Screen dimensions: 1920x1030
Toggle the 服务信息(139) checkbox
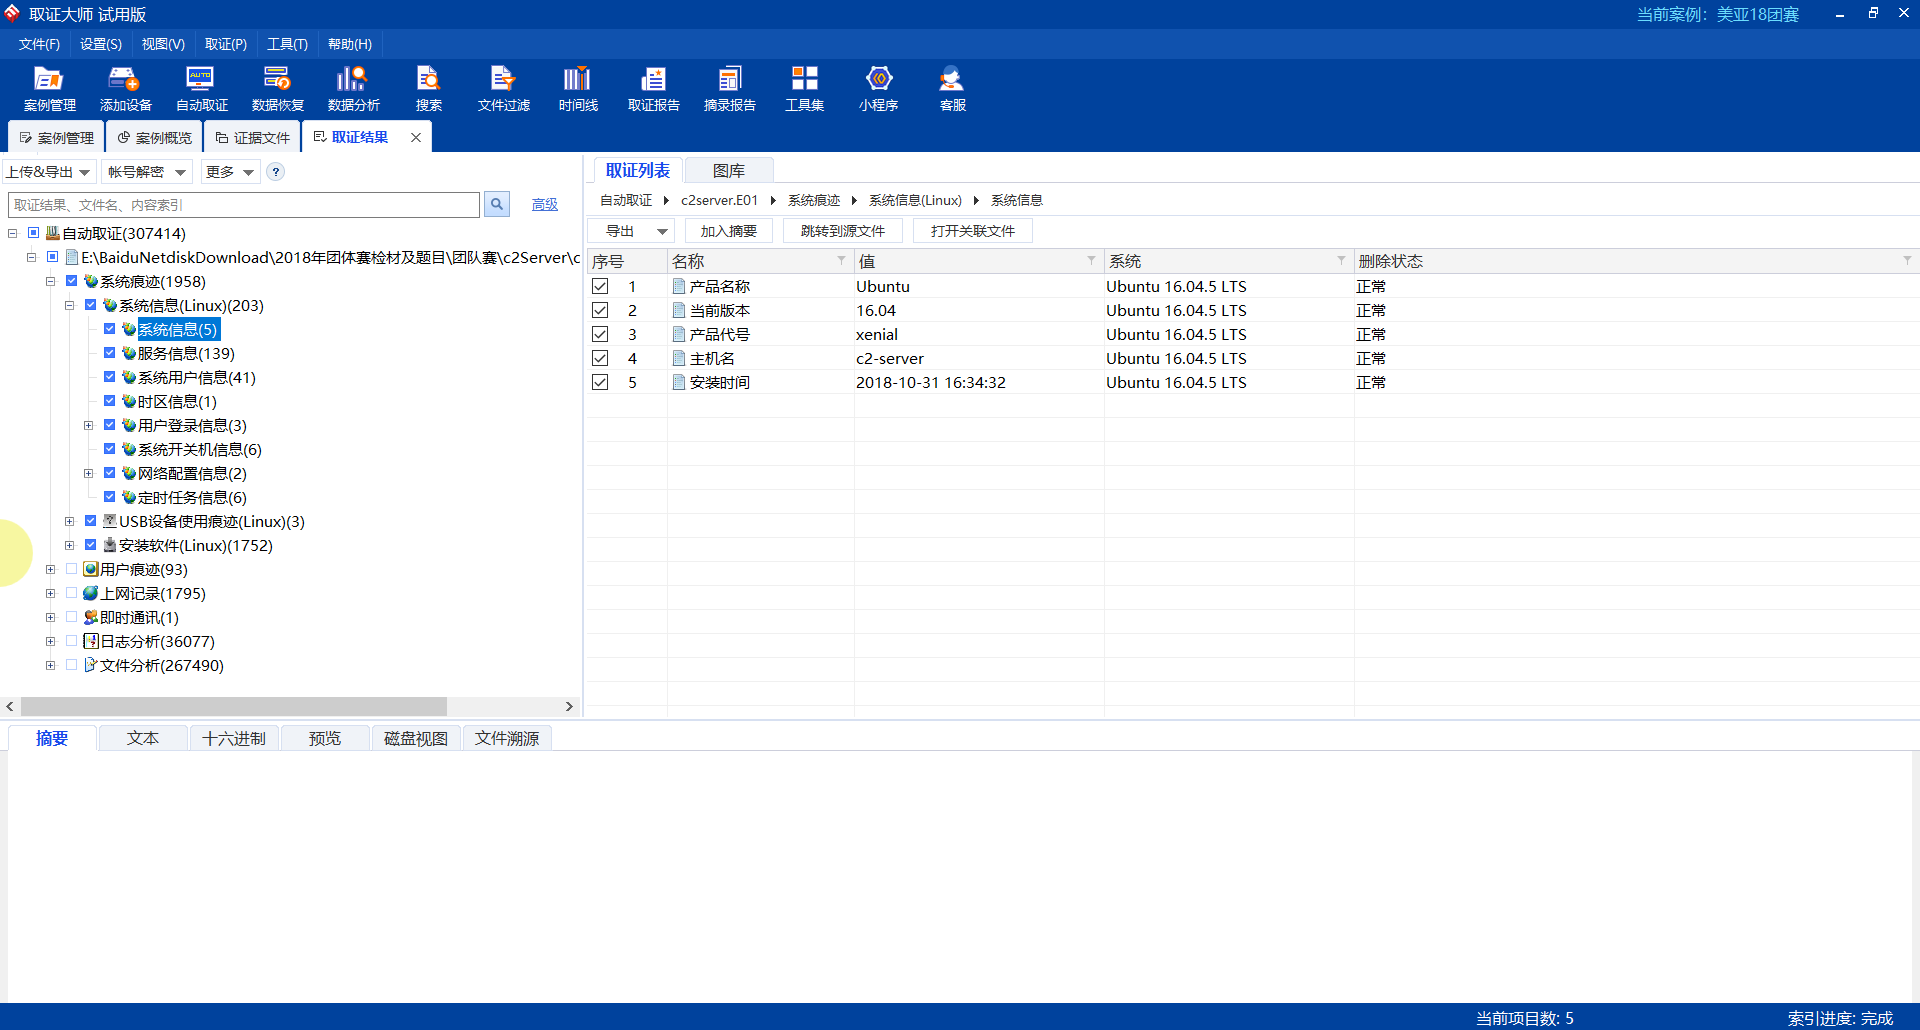[110, 352]
